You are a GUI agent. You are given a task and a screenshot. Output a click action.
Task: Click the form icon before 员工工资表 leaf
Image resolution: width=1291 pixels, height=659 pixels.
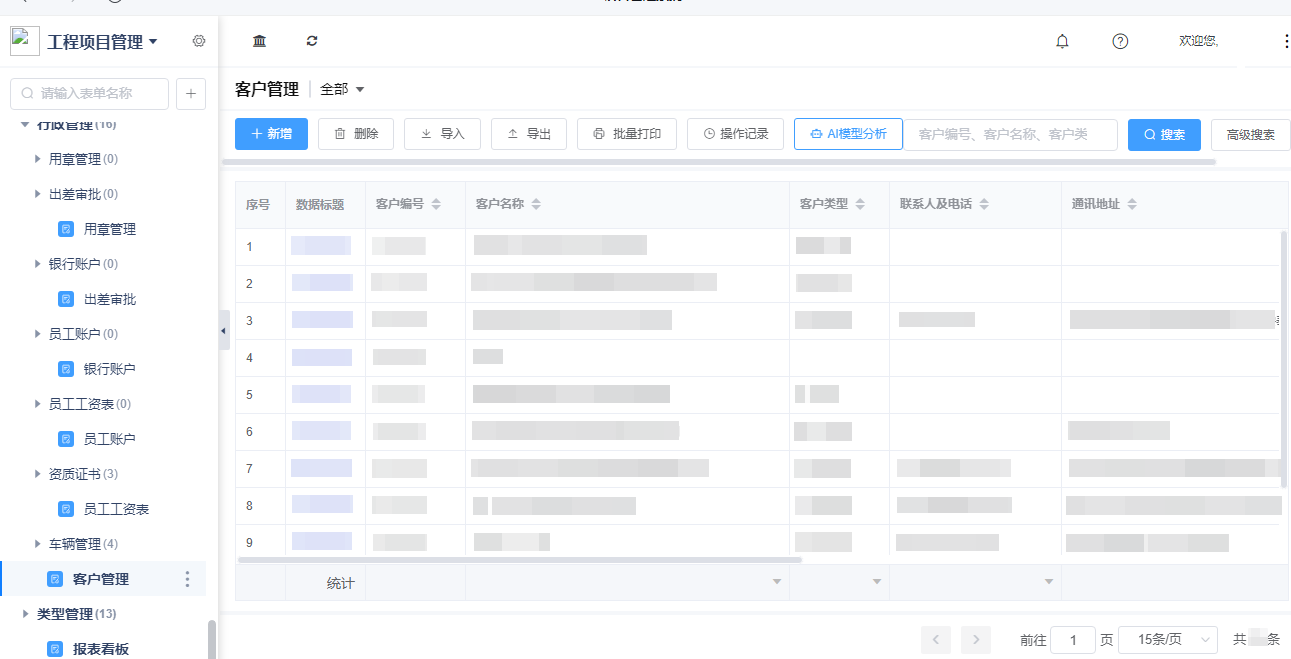coord(66,509)
